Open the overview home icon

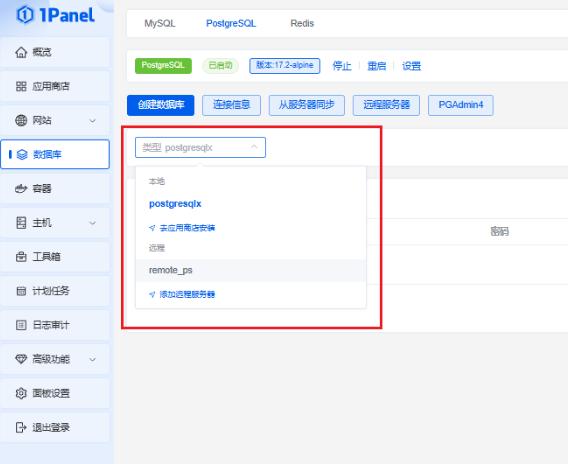click(x=21, y=53)
